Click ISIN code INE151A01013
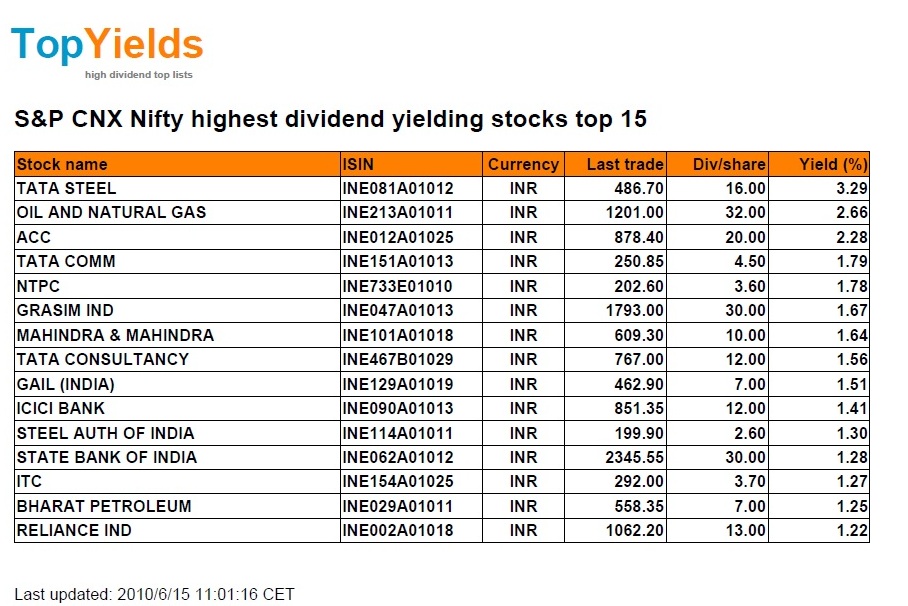The width and height of the screenshot is (908, 606). (x=398, y=261)
